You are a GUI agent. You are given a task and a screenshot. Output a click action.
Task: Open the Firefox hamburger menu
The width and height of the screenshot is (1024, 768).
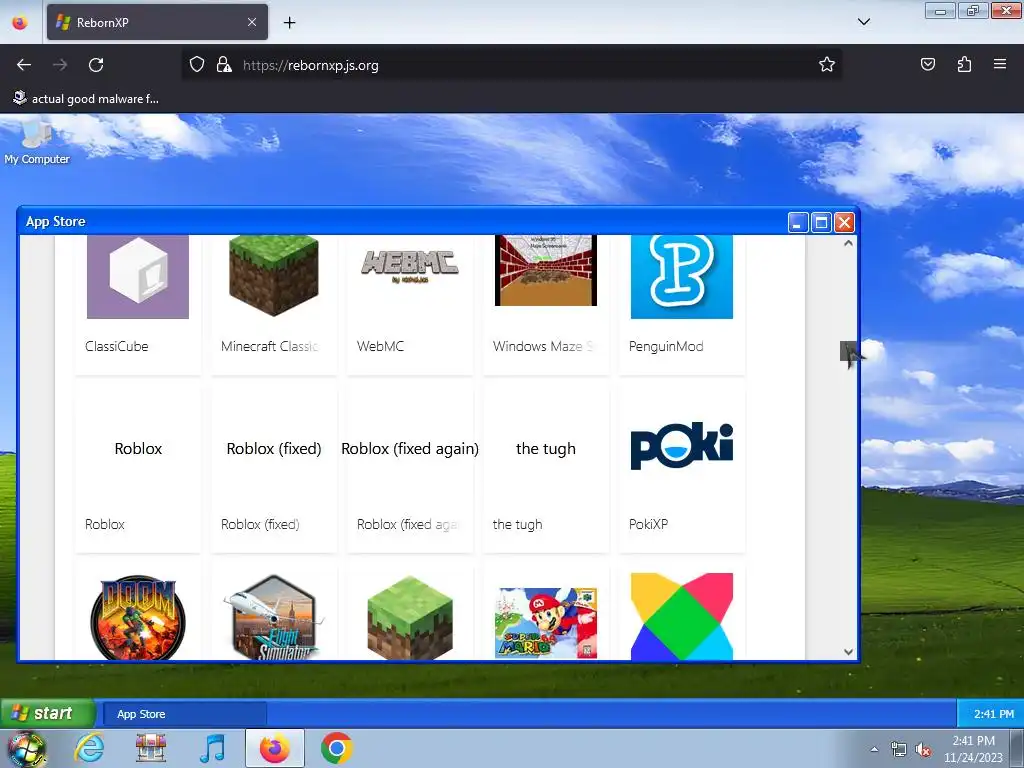click(x=1000, y=64)
